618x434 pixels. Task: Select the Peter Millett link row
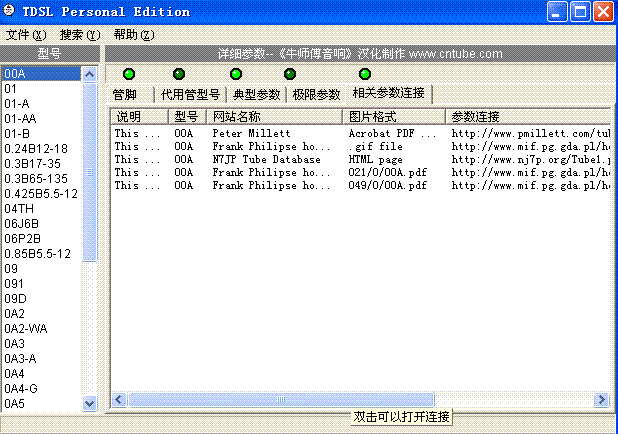250,133
